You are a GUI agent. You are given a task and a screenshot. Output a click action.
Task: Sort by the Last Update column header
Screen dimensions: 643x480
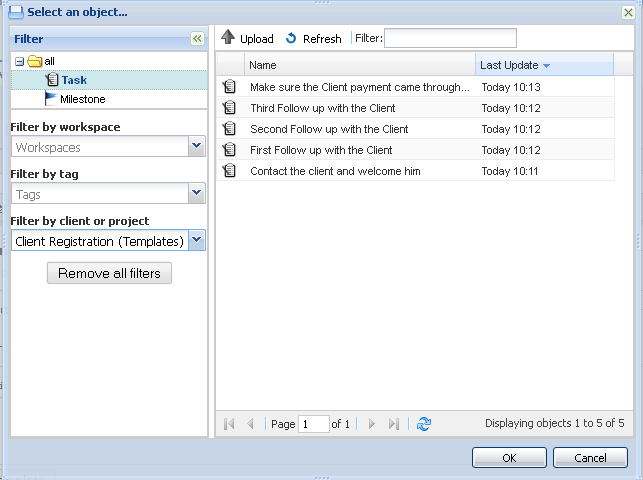[x=545, y=65]
